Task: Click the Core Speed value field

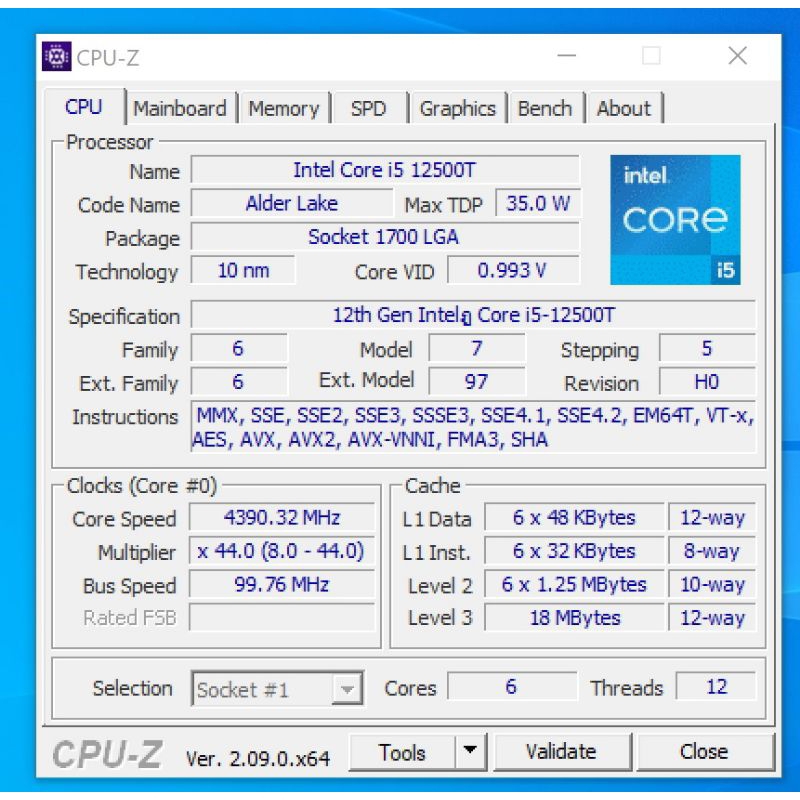Action: coord(282,518)
